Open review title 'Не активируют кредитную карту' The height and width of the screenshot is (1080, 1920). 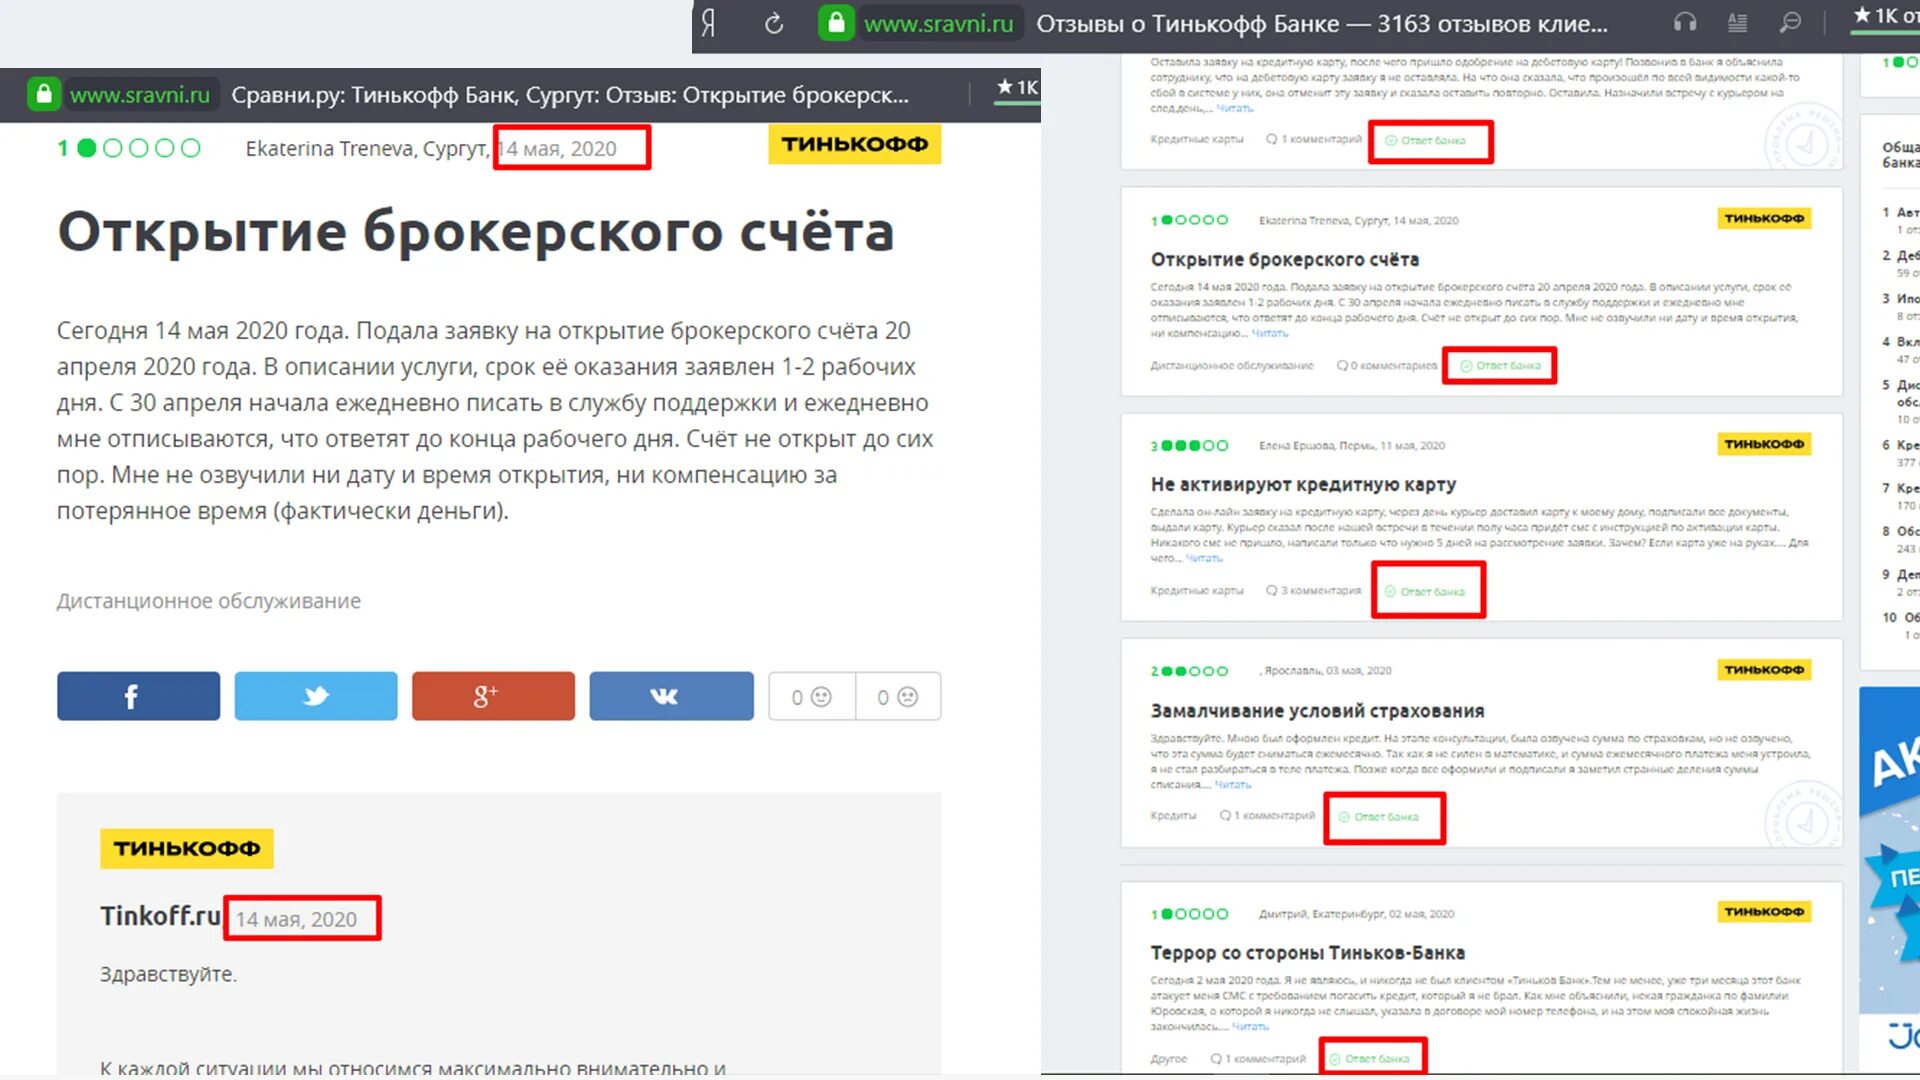pyautogui.click(x=1303, y=484)
